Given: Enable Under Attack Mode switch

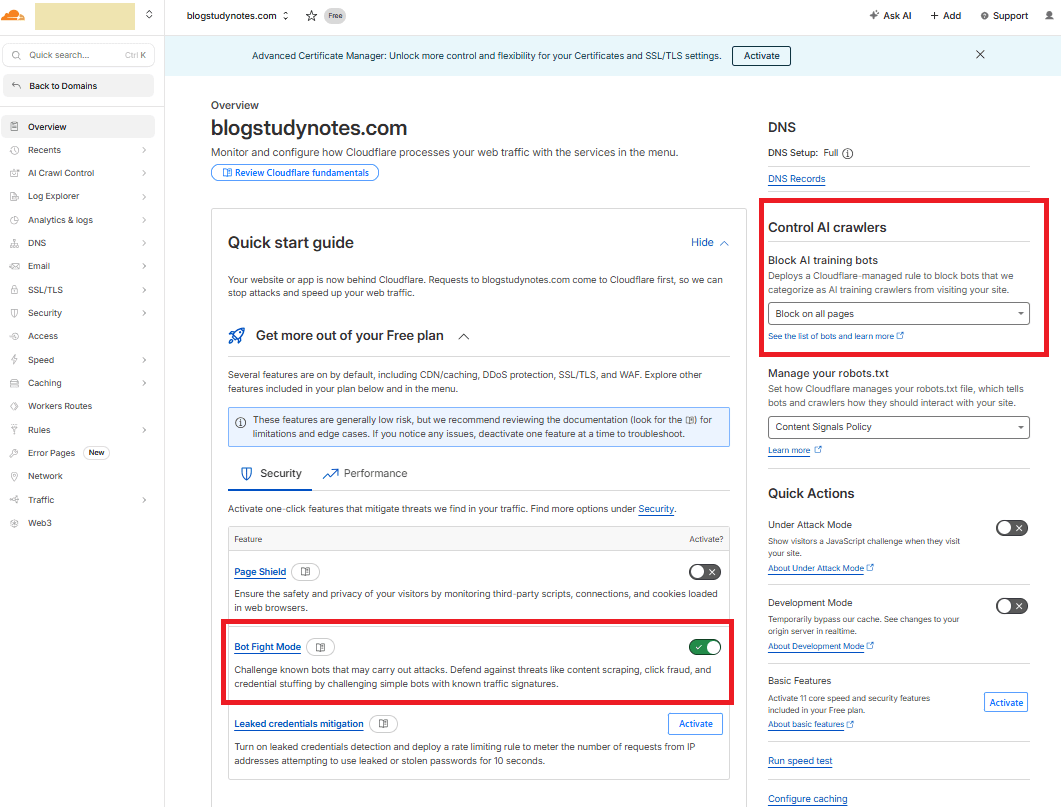Looking at the screenshot, I should (x=1012, y=528).
